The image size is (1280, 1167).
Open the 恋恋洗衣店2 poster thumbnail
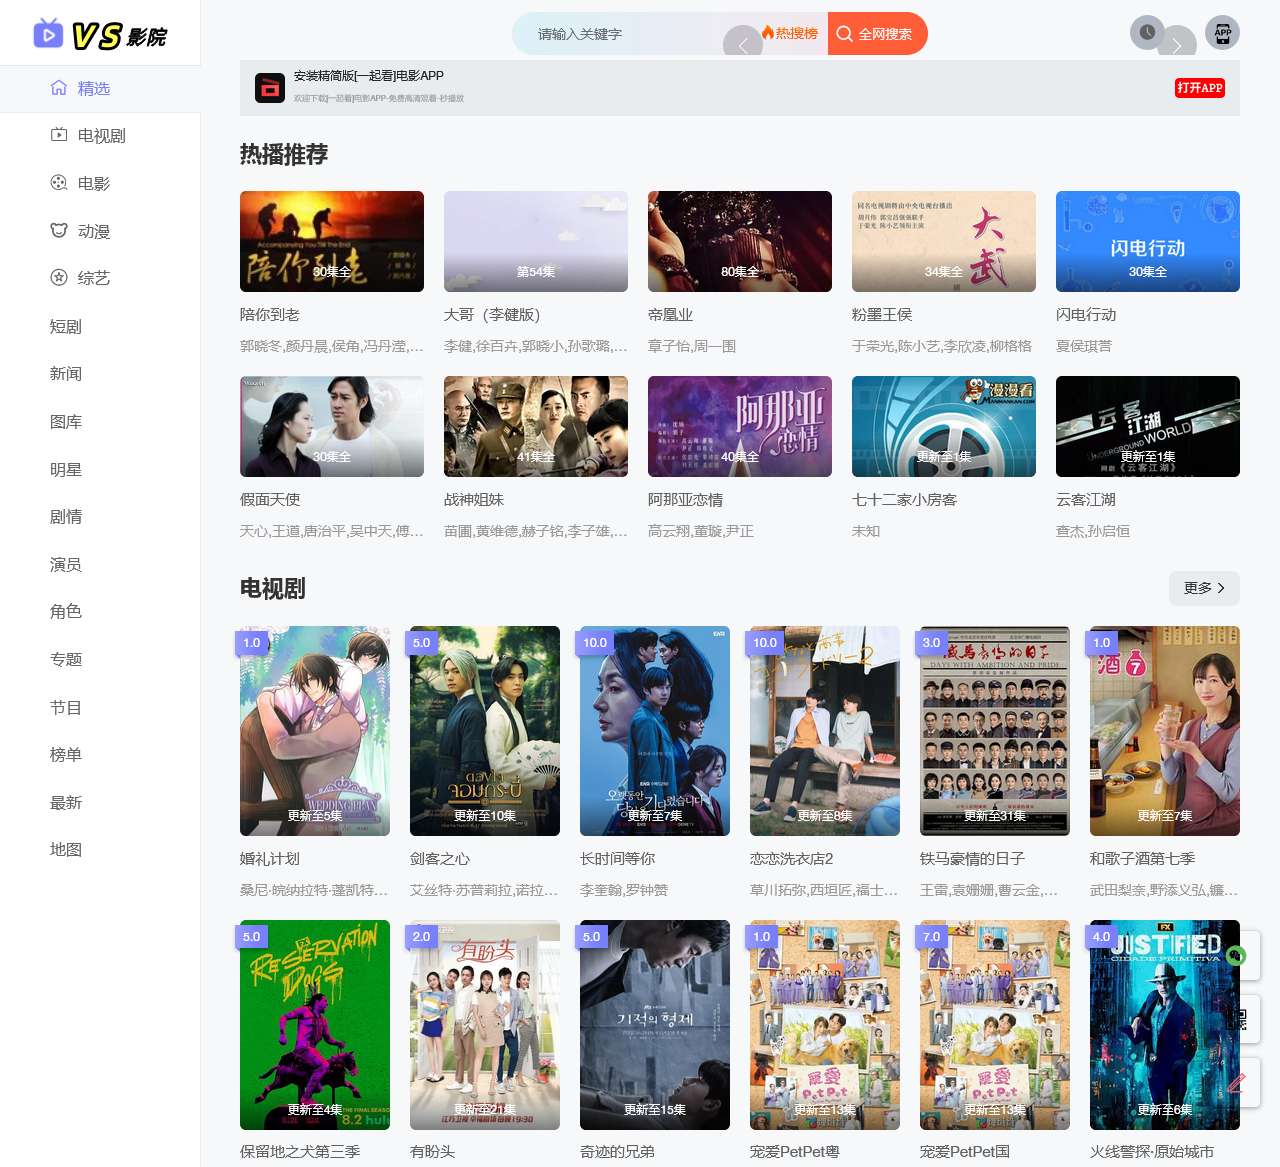[825, 731]
